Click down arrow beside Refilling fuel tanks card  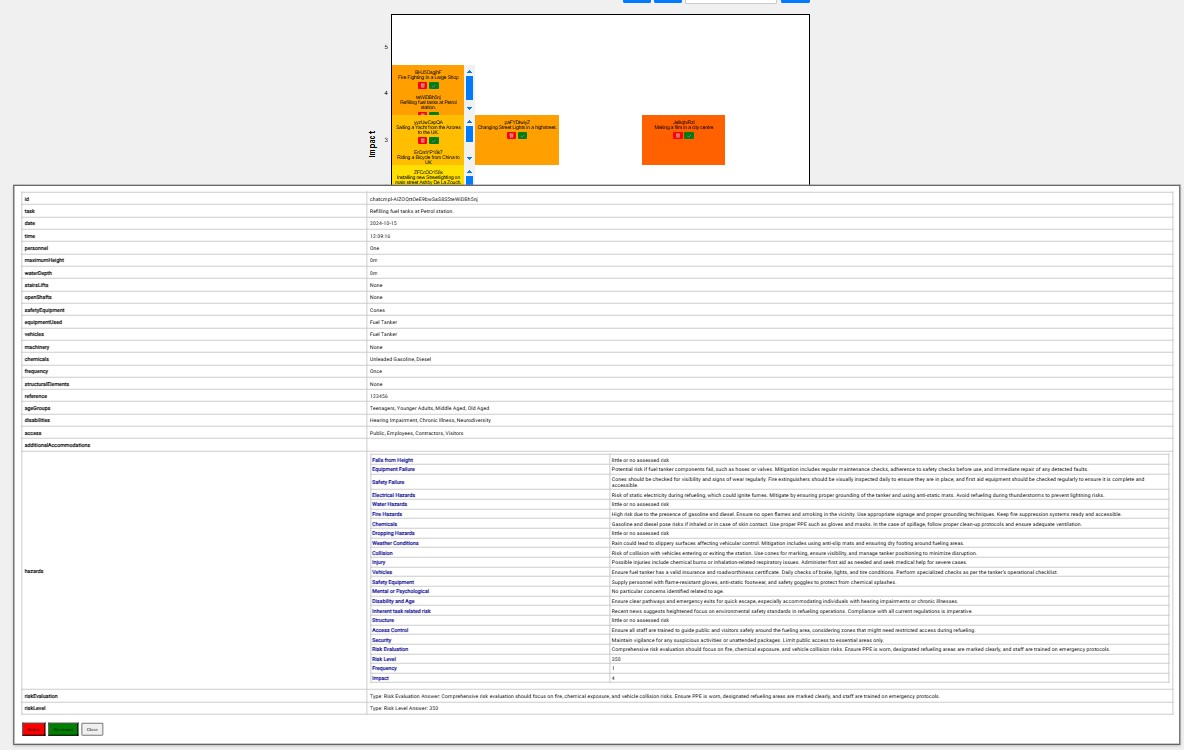pos(469,108)
